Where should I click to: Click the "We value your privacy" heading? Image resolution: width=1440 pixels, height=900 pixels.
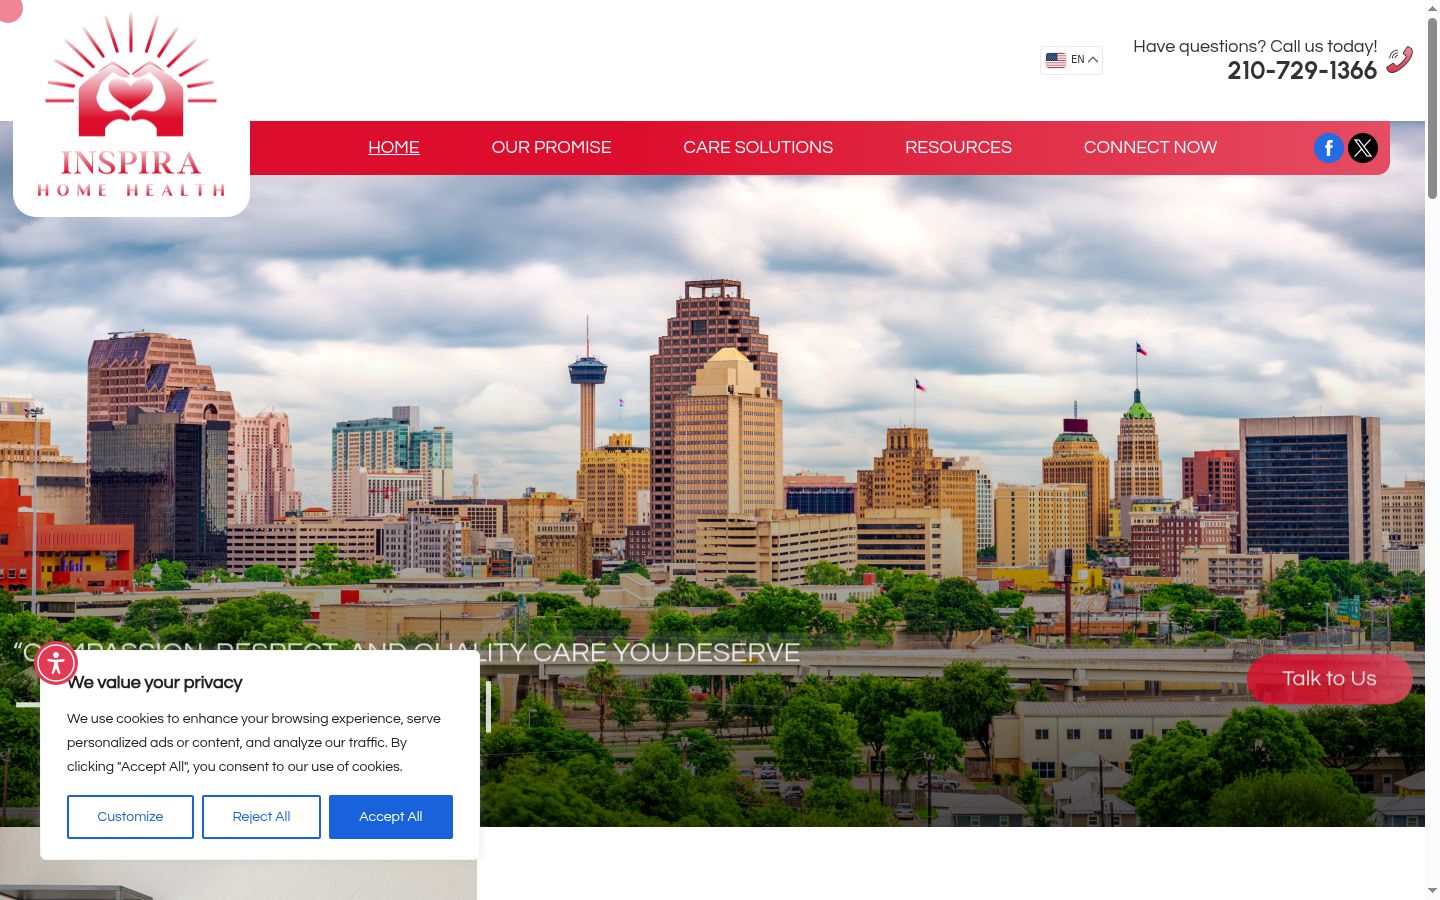[155, 683]
